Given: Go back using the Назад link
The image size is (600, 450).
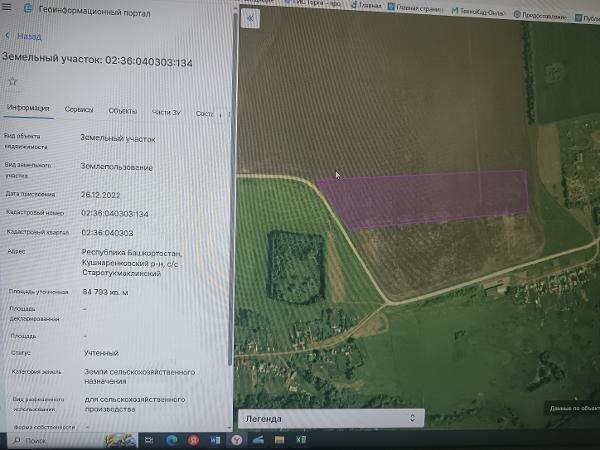Looking at the screenshot, I should [24, 36].
